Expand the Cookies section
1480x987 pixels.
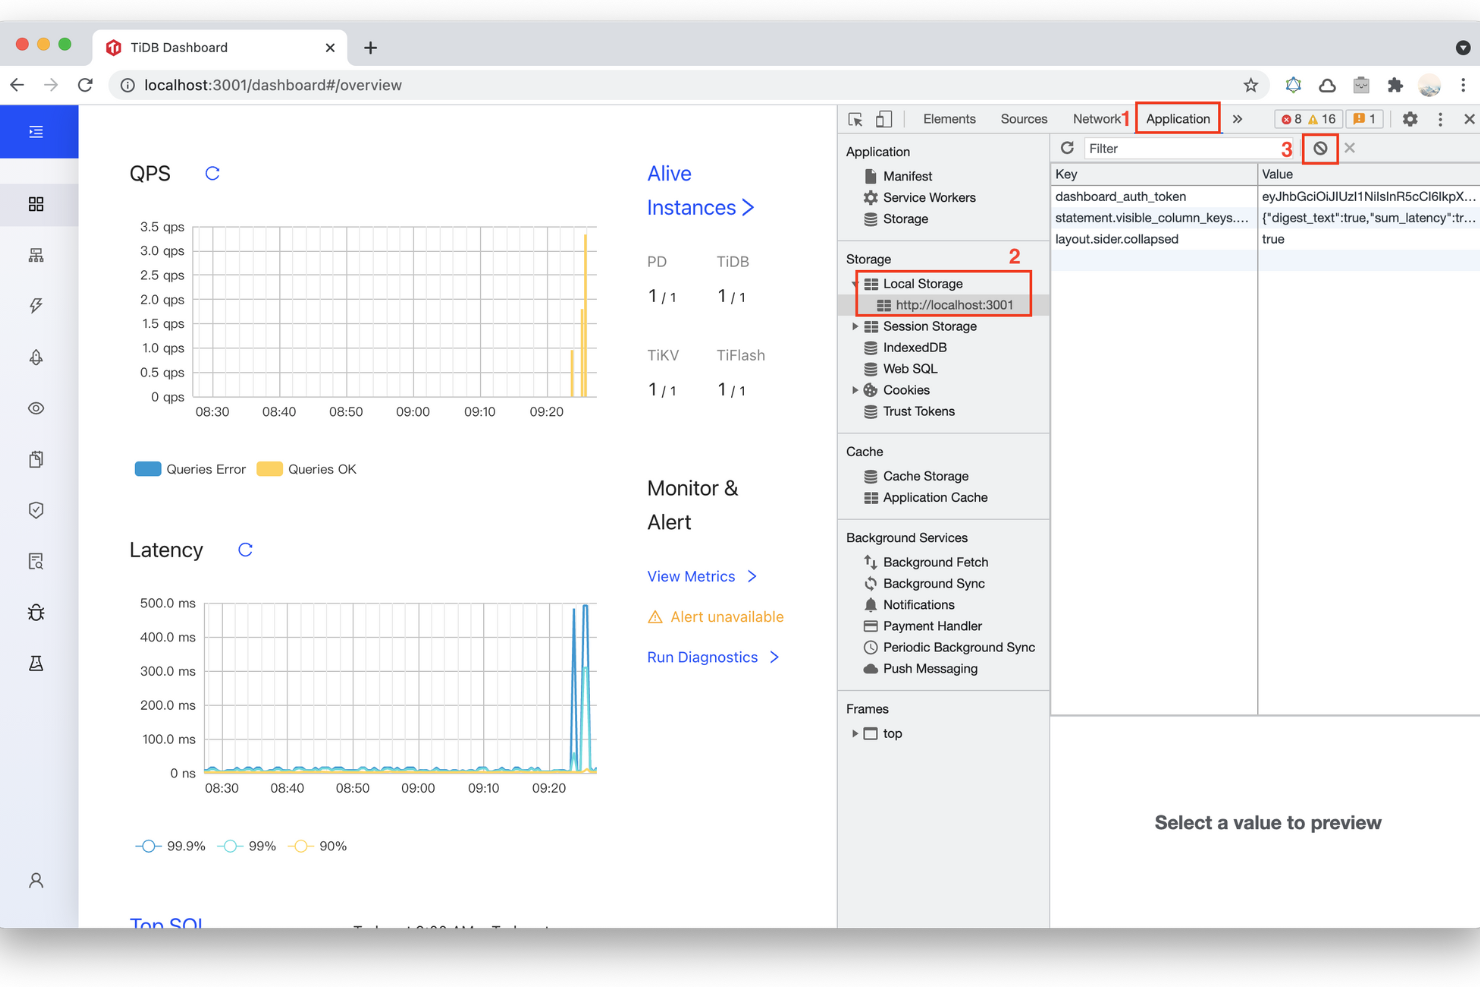(x=855, y=390)
